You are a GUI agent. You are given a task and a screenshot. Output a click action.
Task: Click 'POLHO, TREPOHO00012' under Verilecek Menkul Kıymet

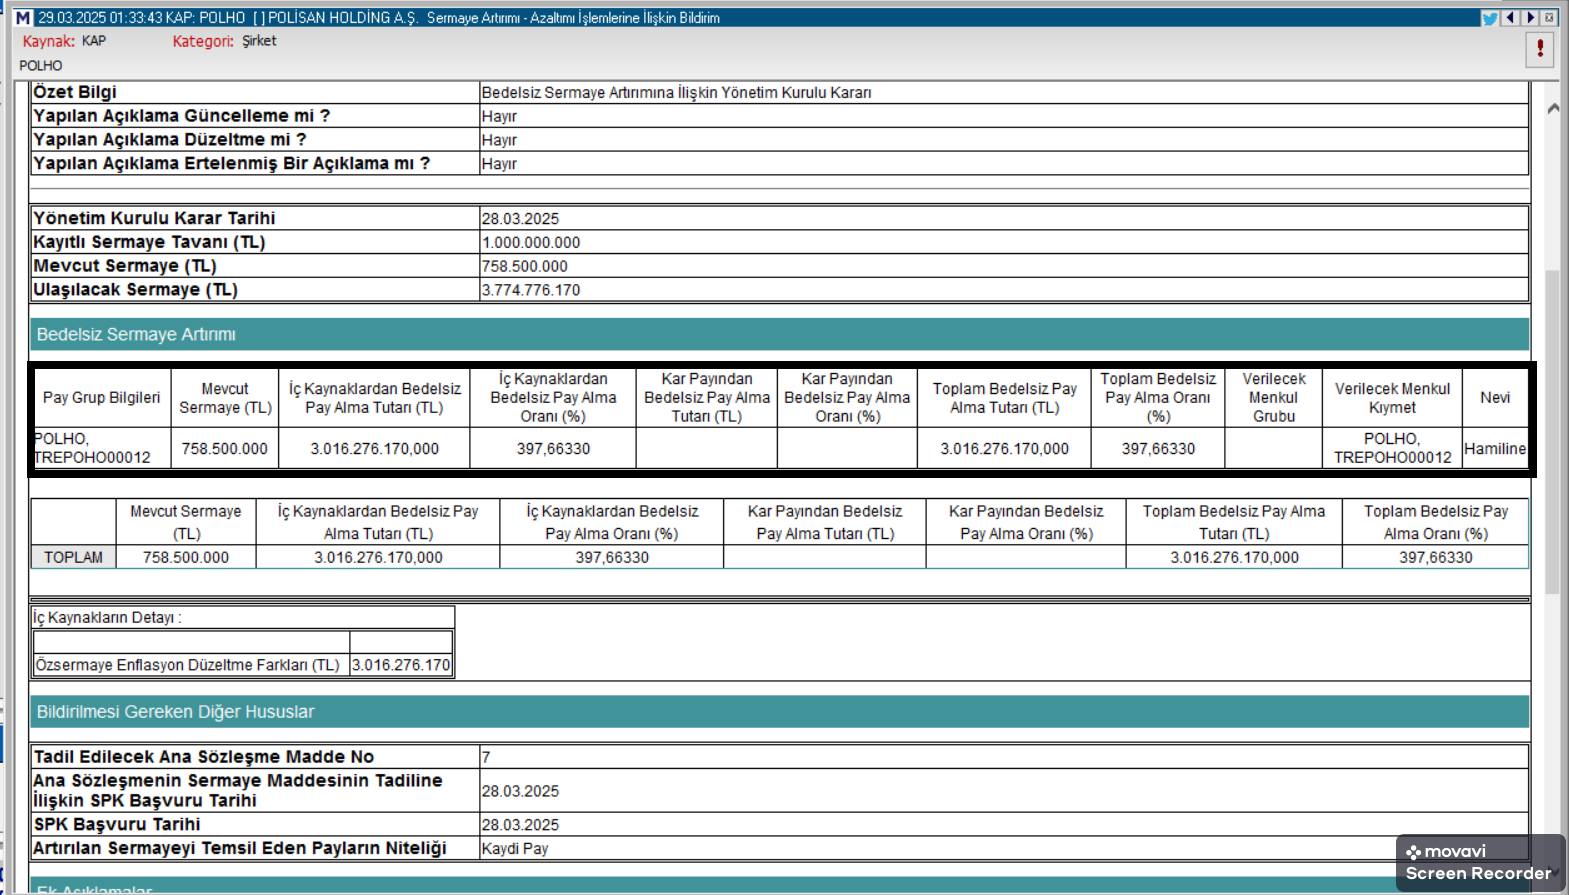click(x=1392, y=448)
